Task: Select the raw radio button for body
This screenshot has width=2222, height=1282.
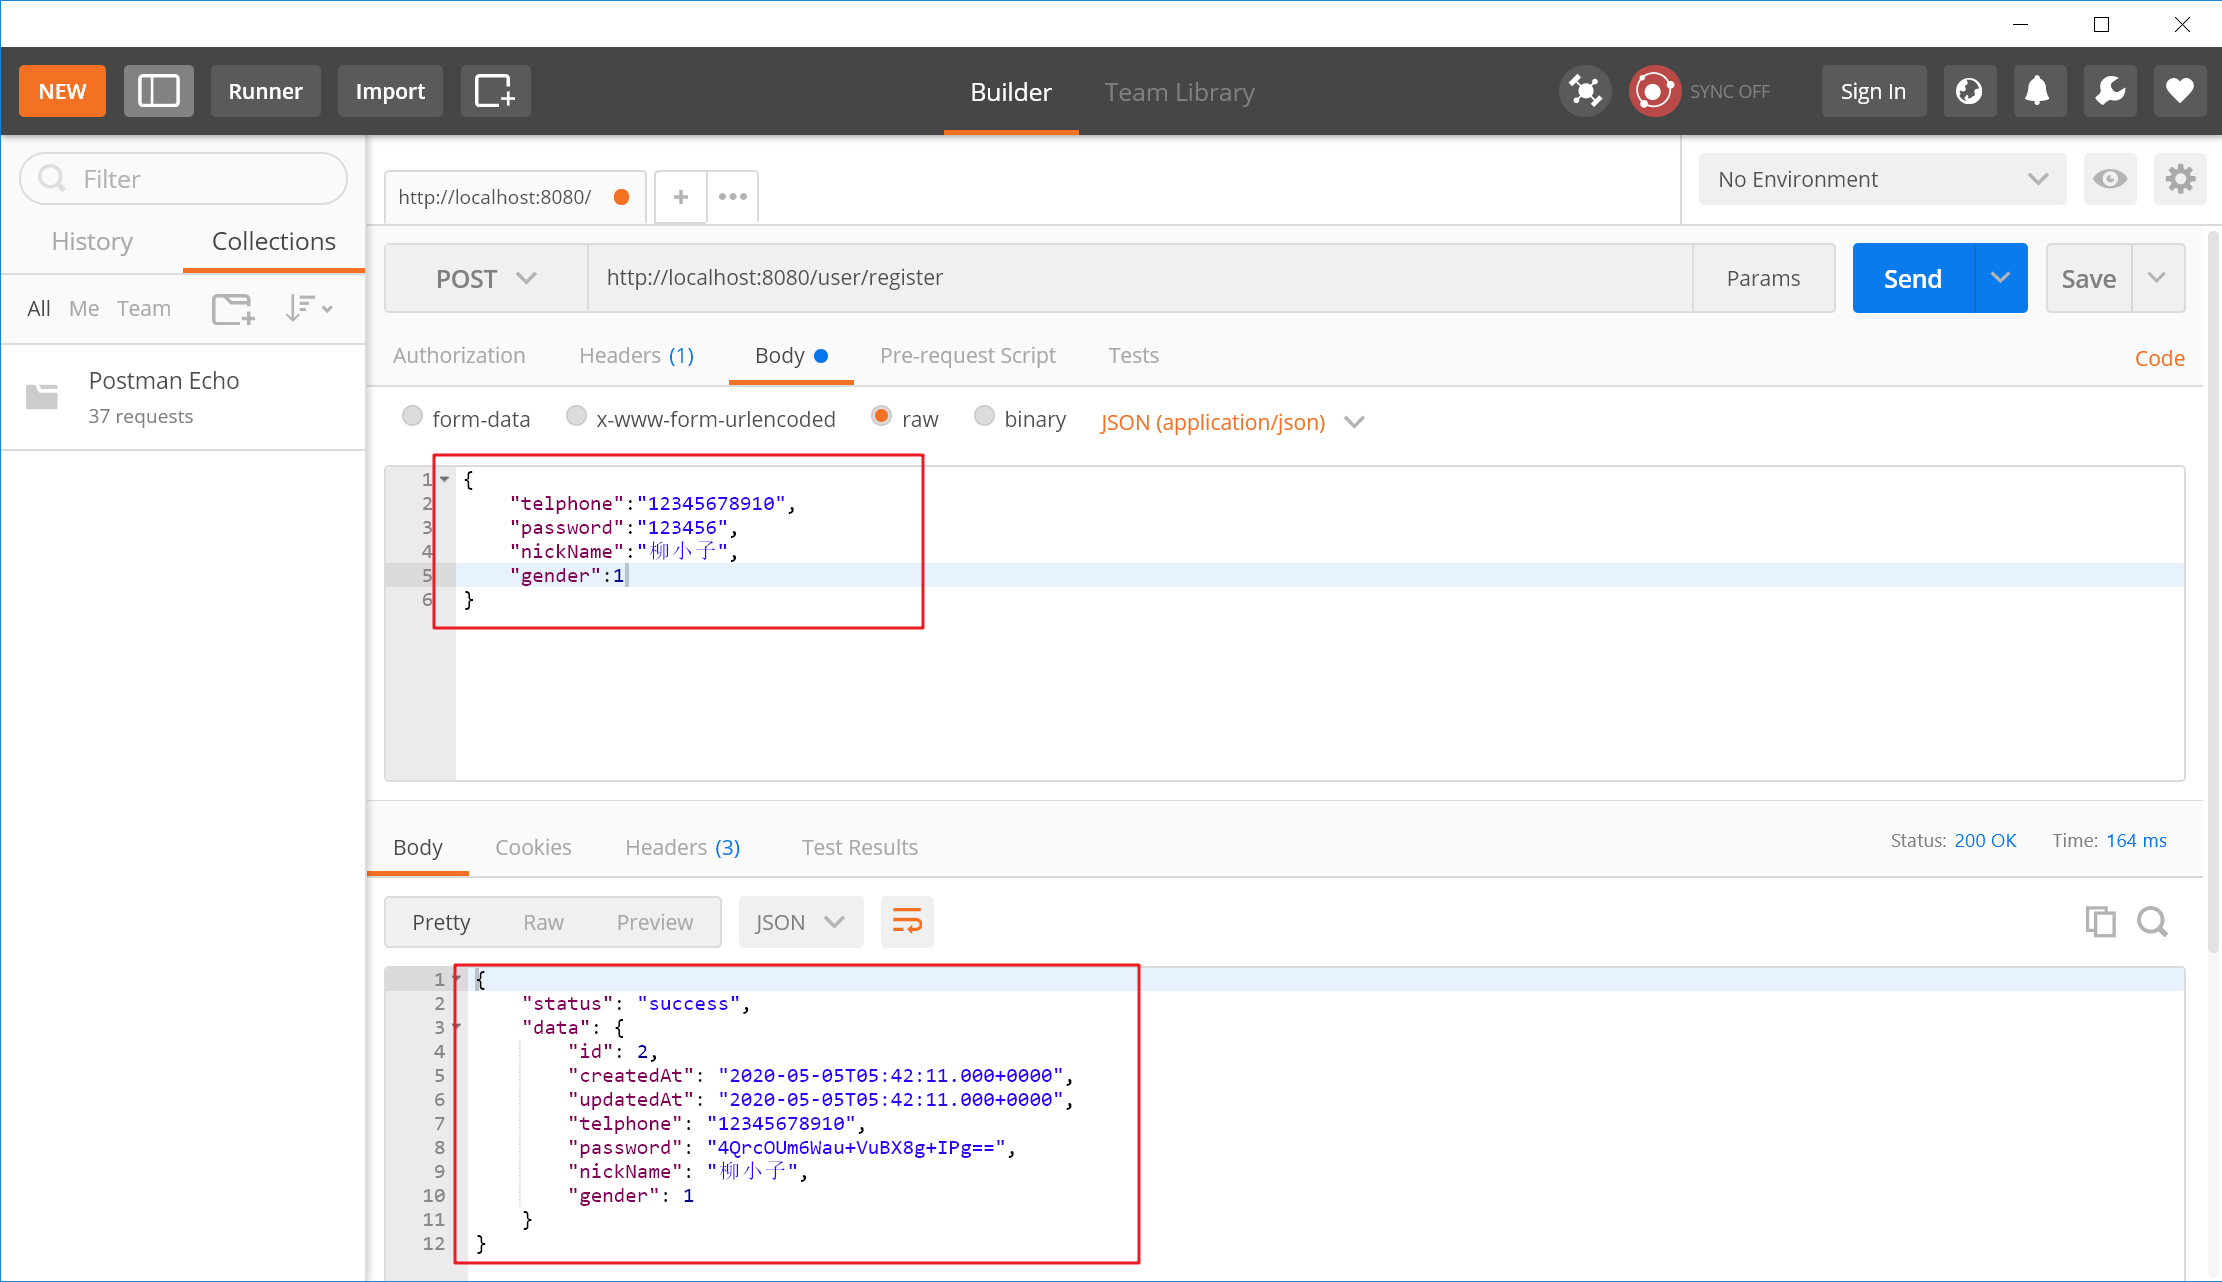Action: coord(882,420)
